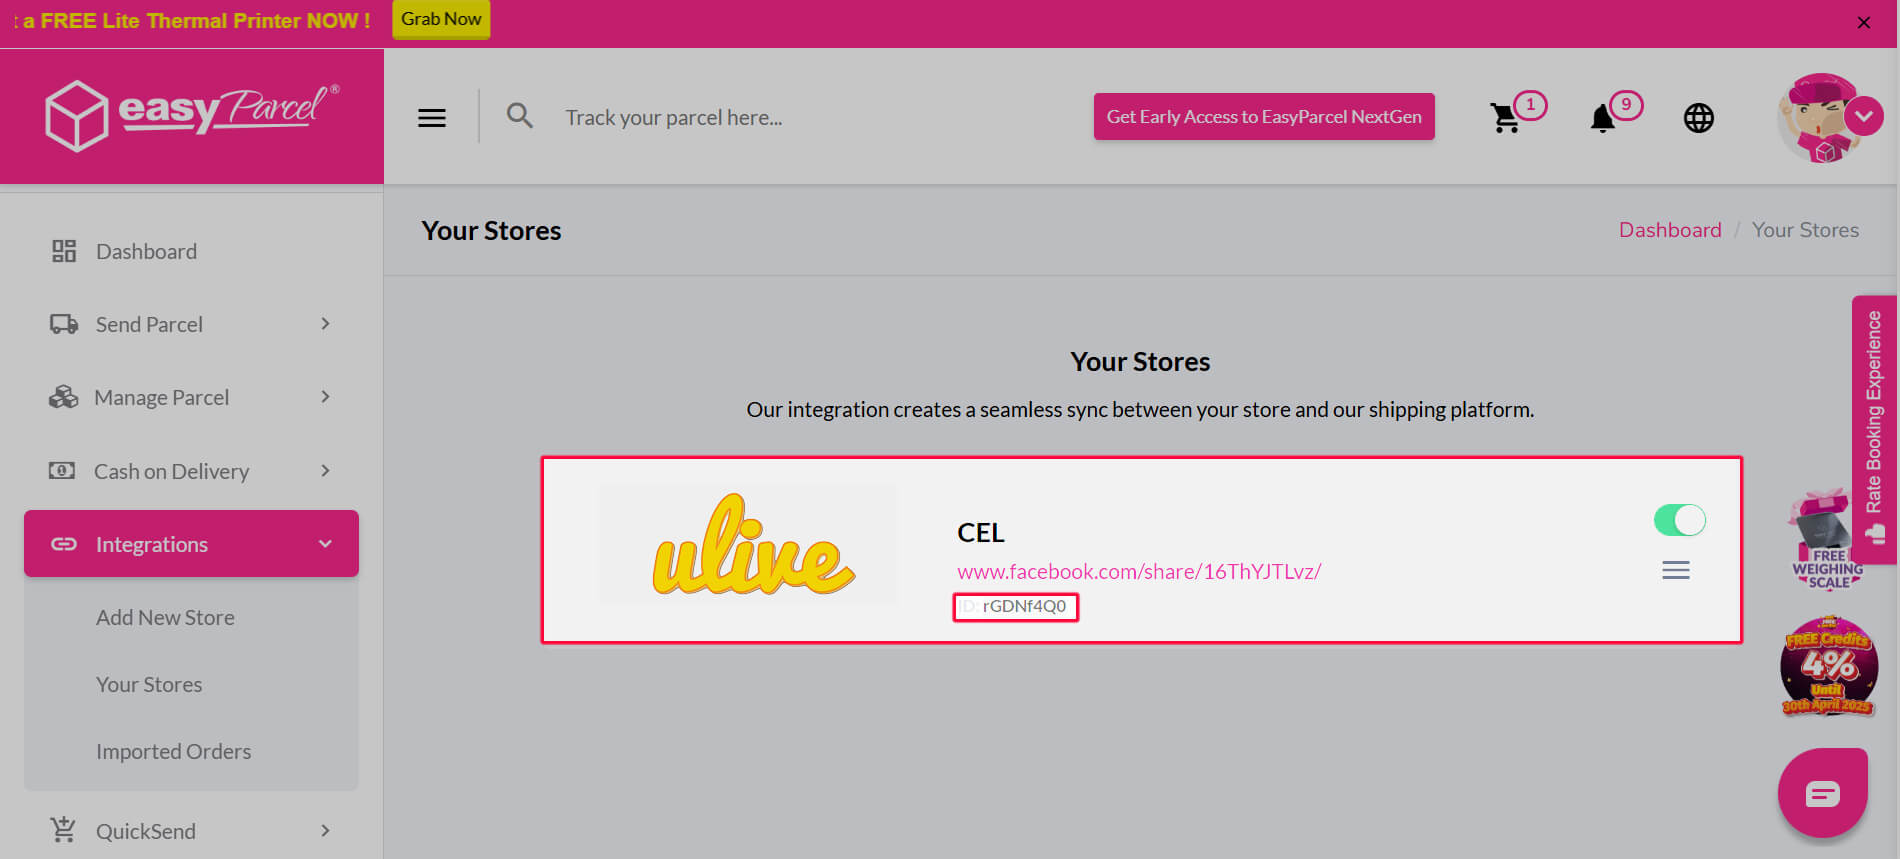Open Add New Store submenu item
The width and height of the screenshot is (1900, 859).
165,618
